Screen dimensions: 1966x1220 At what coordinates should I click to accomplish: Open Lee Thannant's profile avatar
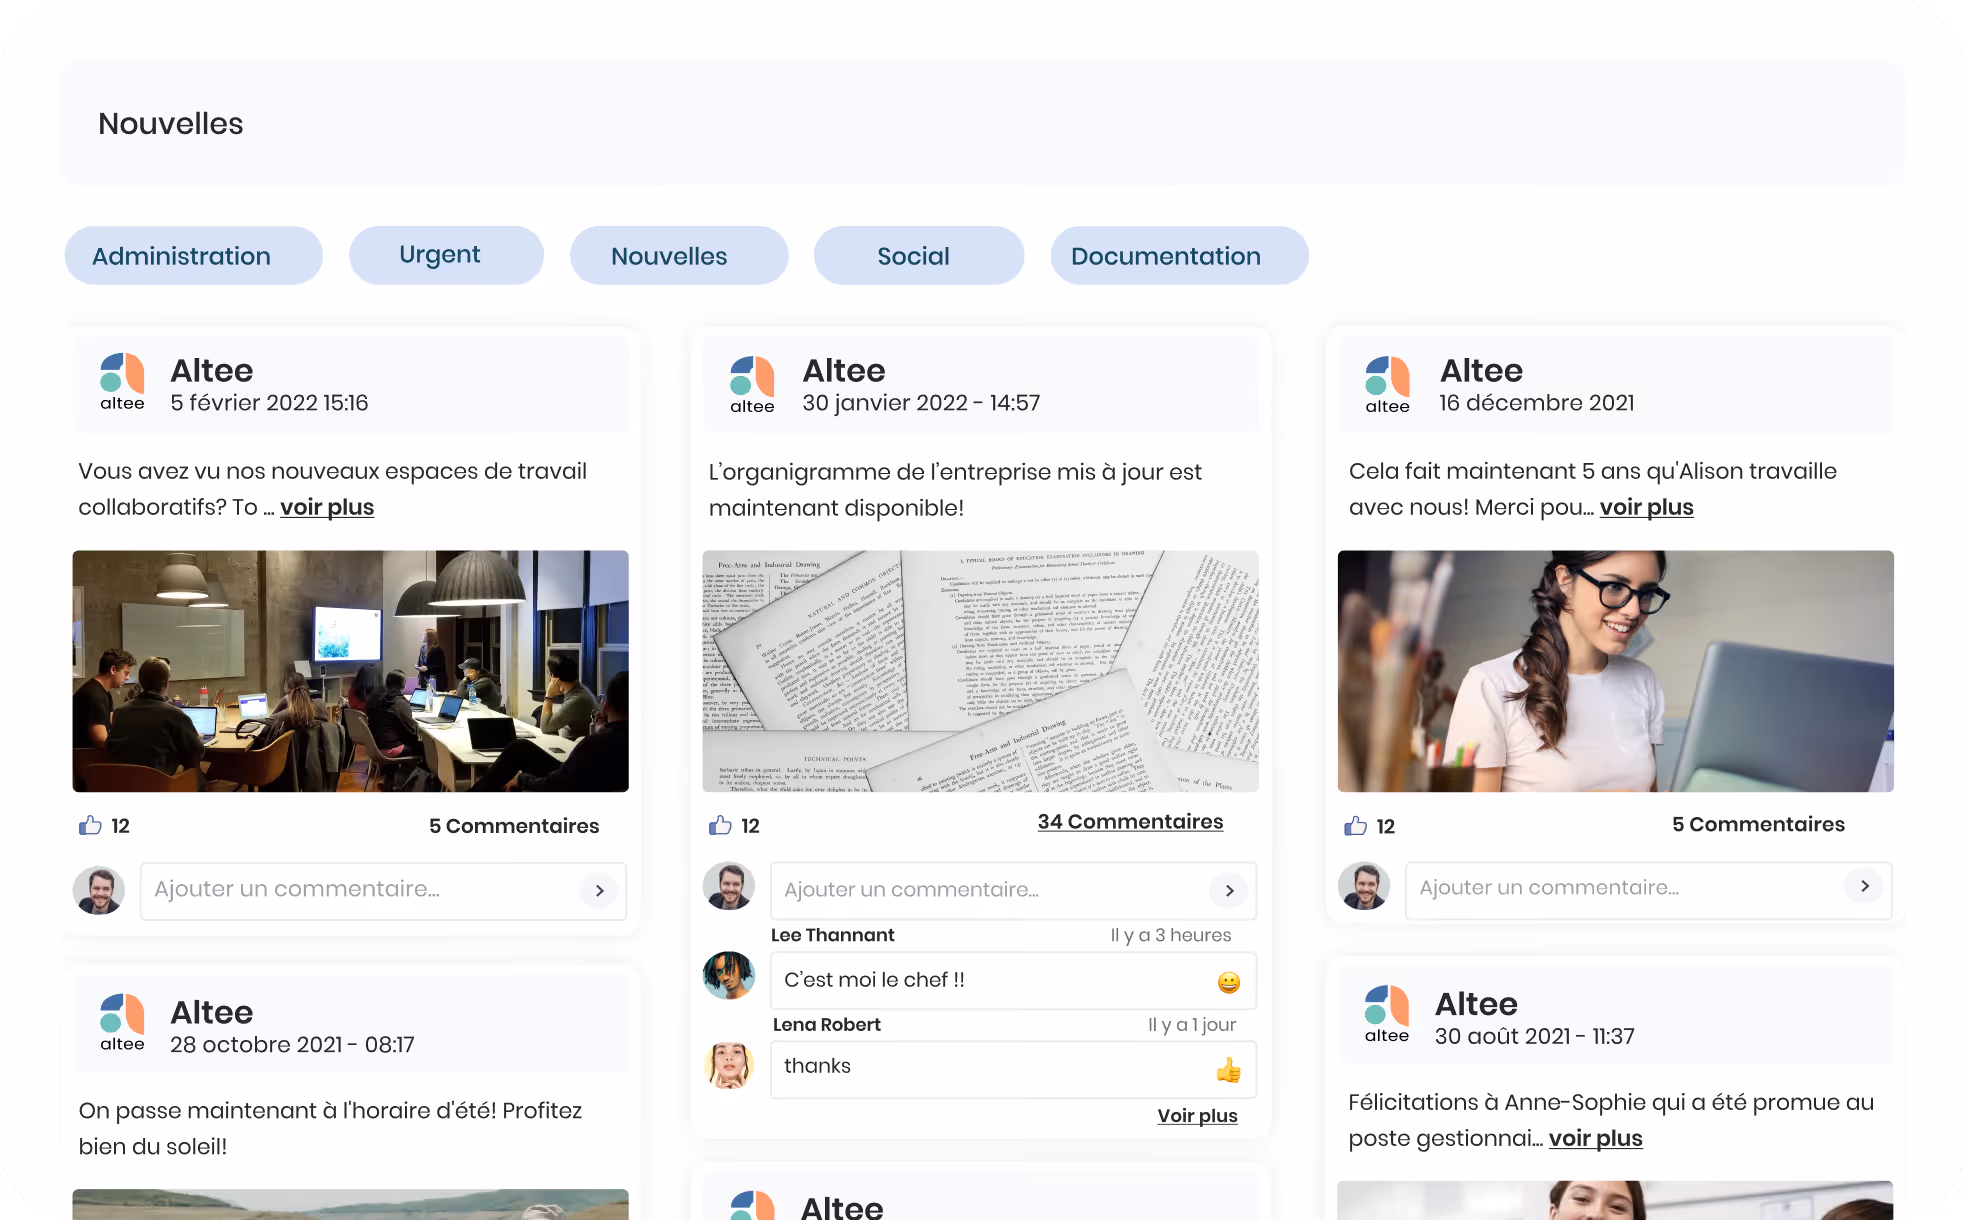tap(729, 975)
